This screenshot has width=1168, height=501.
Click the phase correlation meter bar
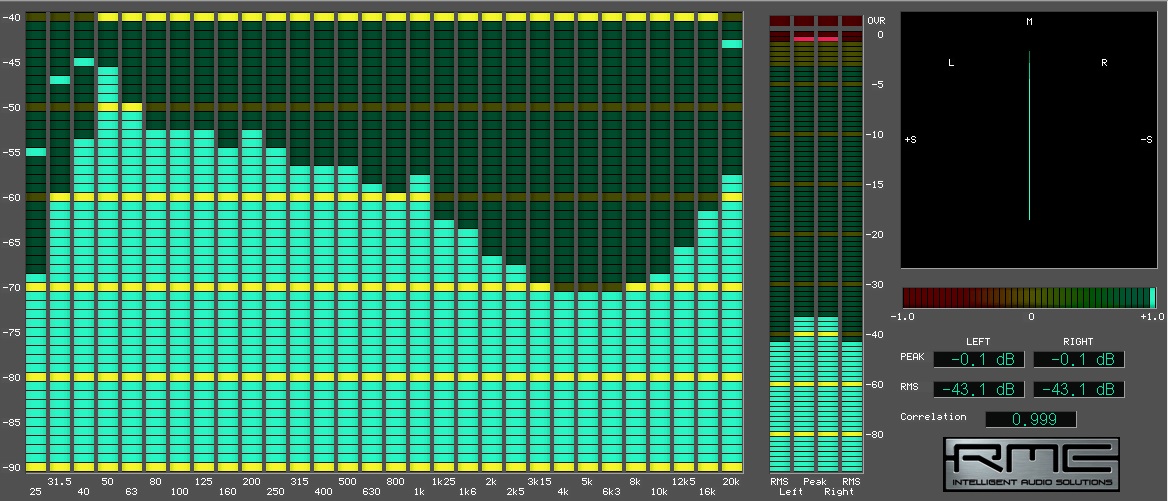point(1029,297)
